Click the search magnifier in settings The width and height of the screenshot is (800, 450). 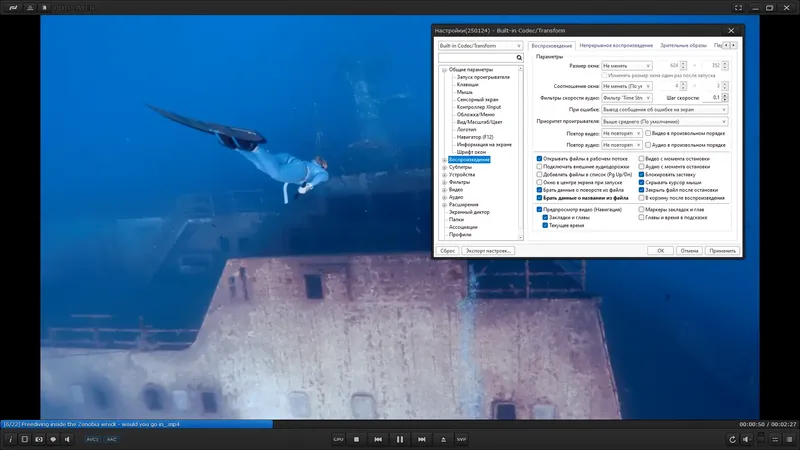click(519, 58)
